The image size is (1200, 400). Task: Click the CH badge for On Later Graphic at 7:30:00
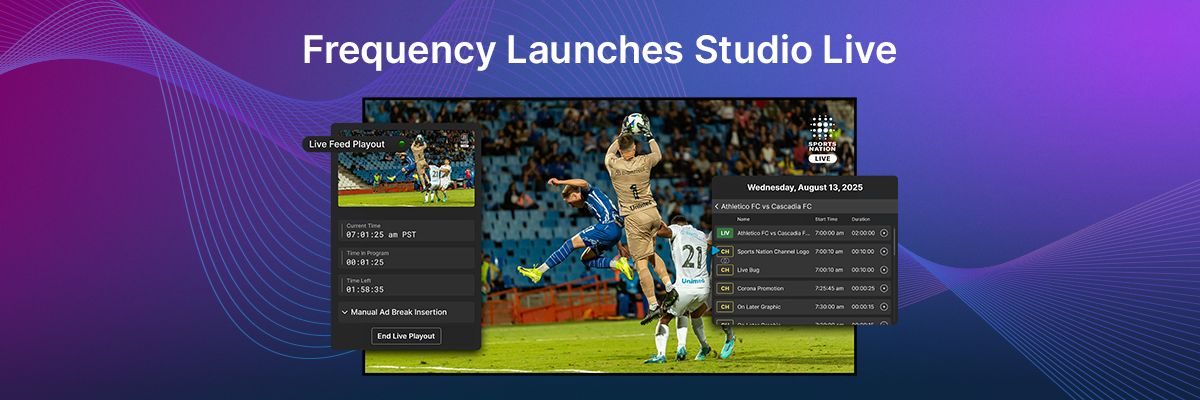(x=725, y=306)
